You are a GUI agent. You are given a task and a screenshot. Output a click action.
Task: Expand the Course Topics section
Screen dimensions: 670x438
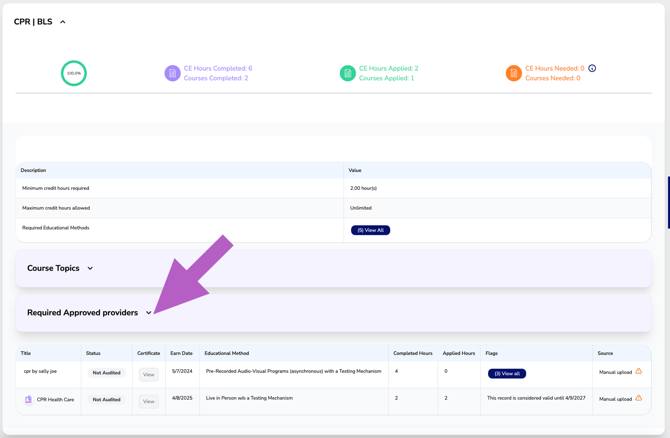[90, 268]
